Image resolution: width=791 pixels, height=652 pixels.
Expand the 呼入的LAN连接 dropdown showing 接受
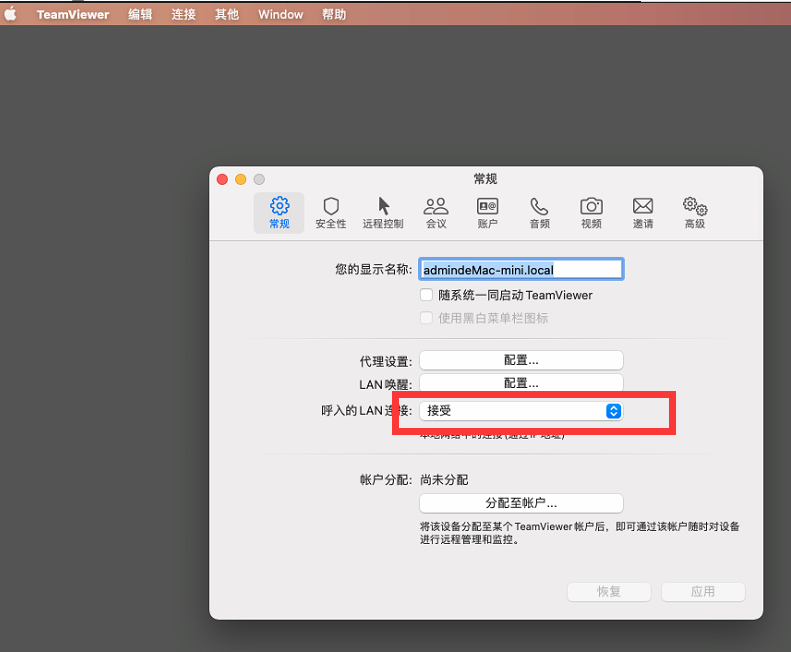pos(521,411)
